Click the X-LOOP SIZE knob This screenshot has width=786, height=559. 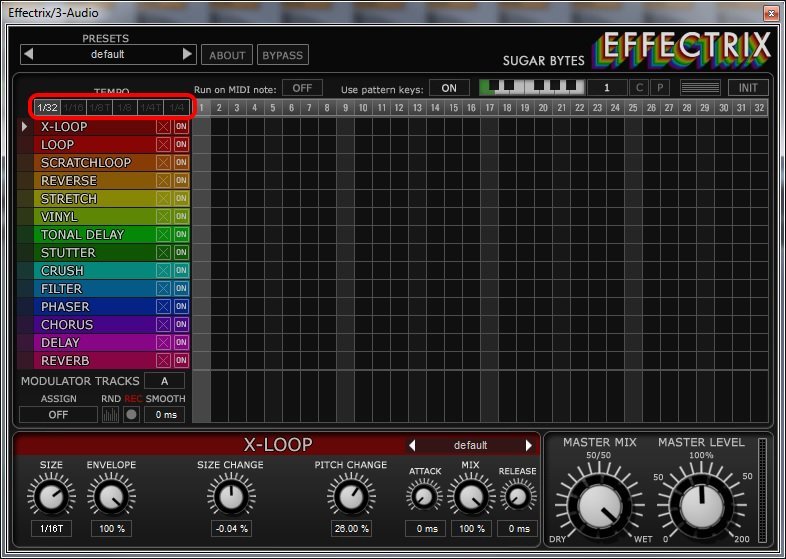pyautogui.click(x=51, y=496)
